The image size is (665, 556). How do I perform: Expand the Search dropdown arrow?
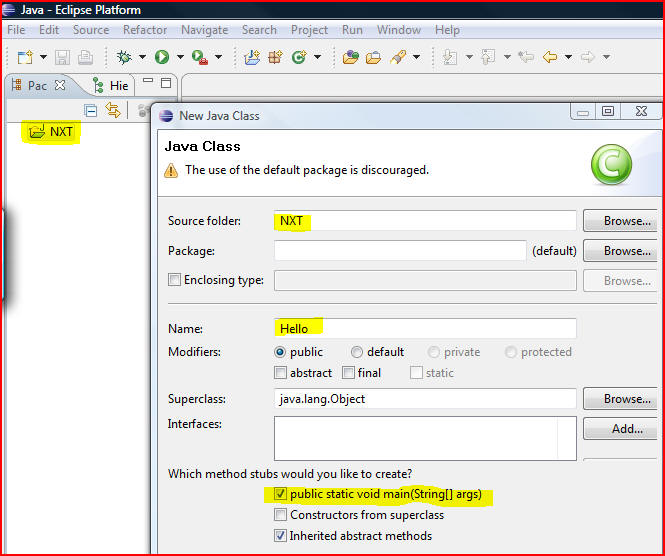(416, 57)
